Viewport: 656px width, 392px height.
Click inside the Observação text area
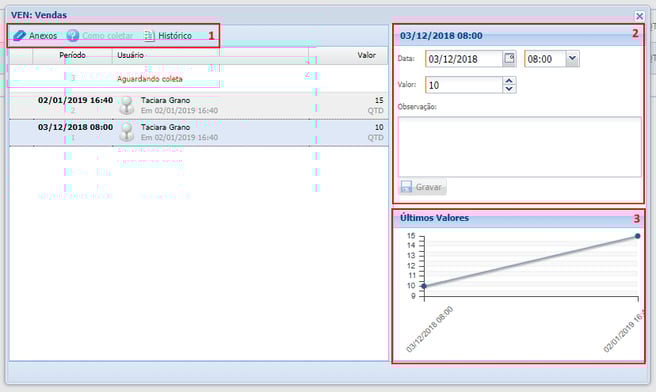[519, 147]
